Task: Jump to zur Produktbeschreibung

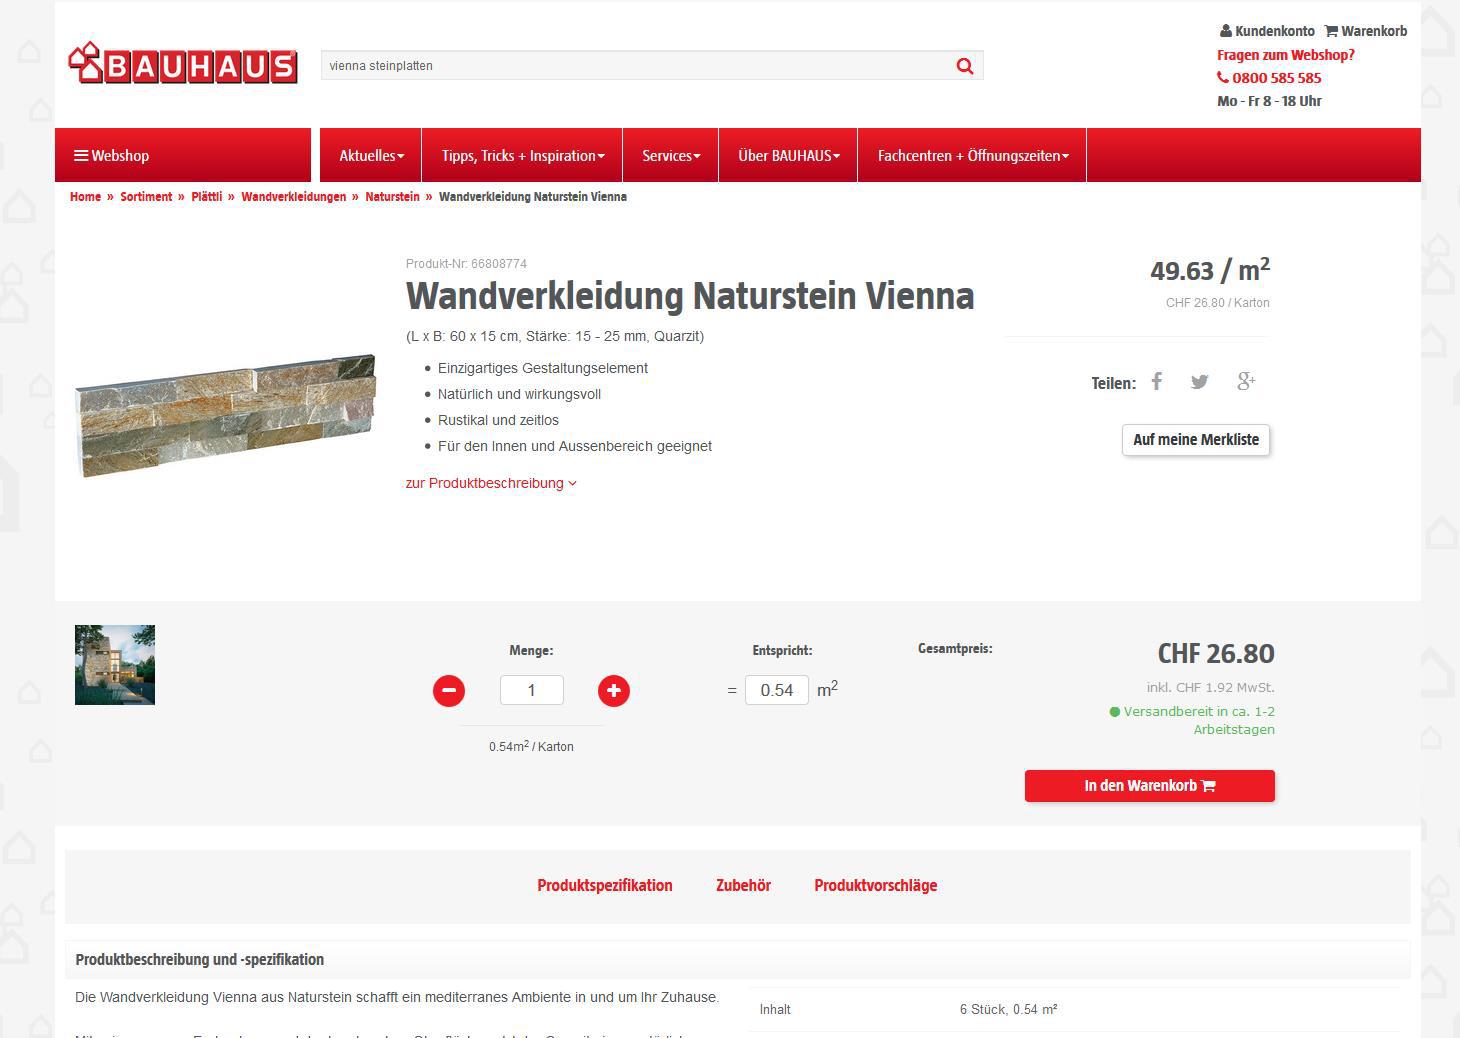Action: (491, 483)
